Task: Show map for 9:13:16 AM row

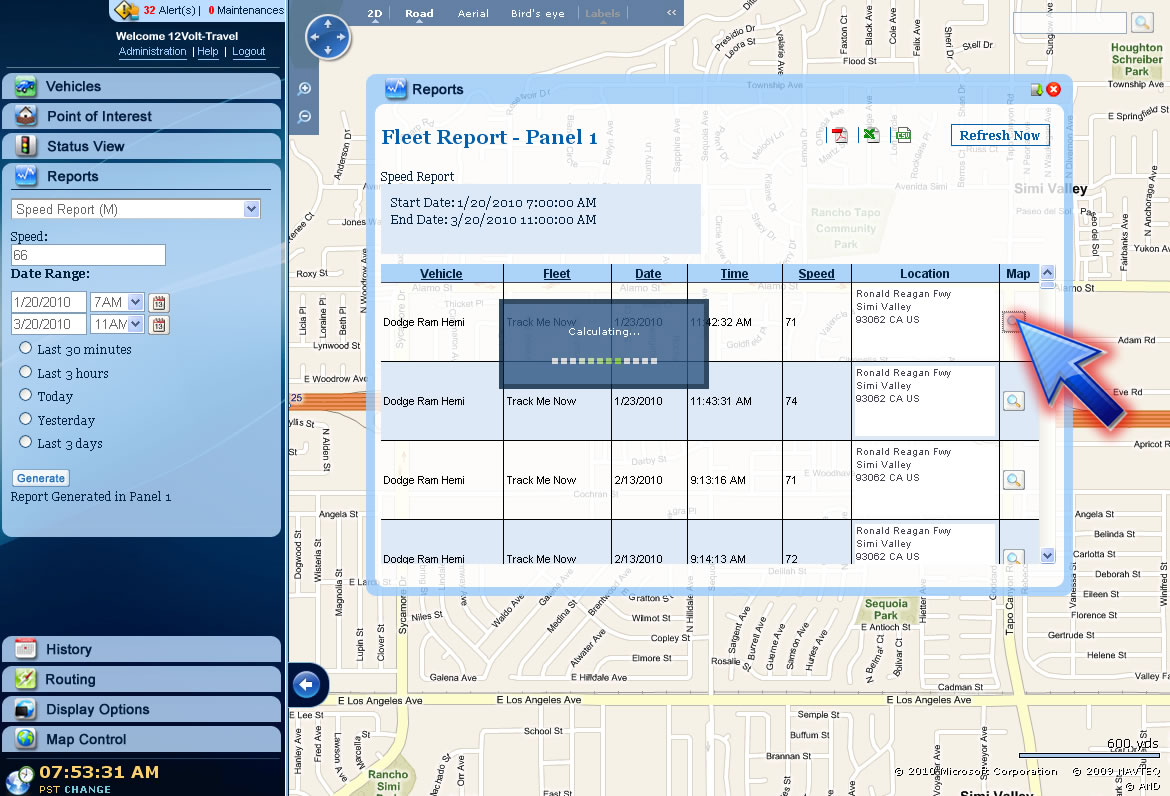Action: pos(1013,480)
